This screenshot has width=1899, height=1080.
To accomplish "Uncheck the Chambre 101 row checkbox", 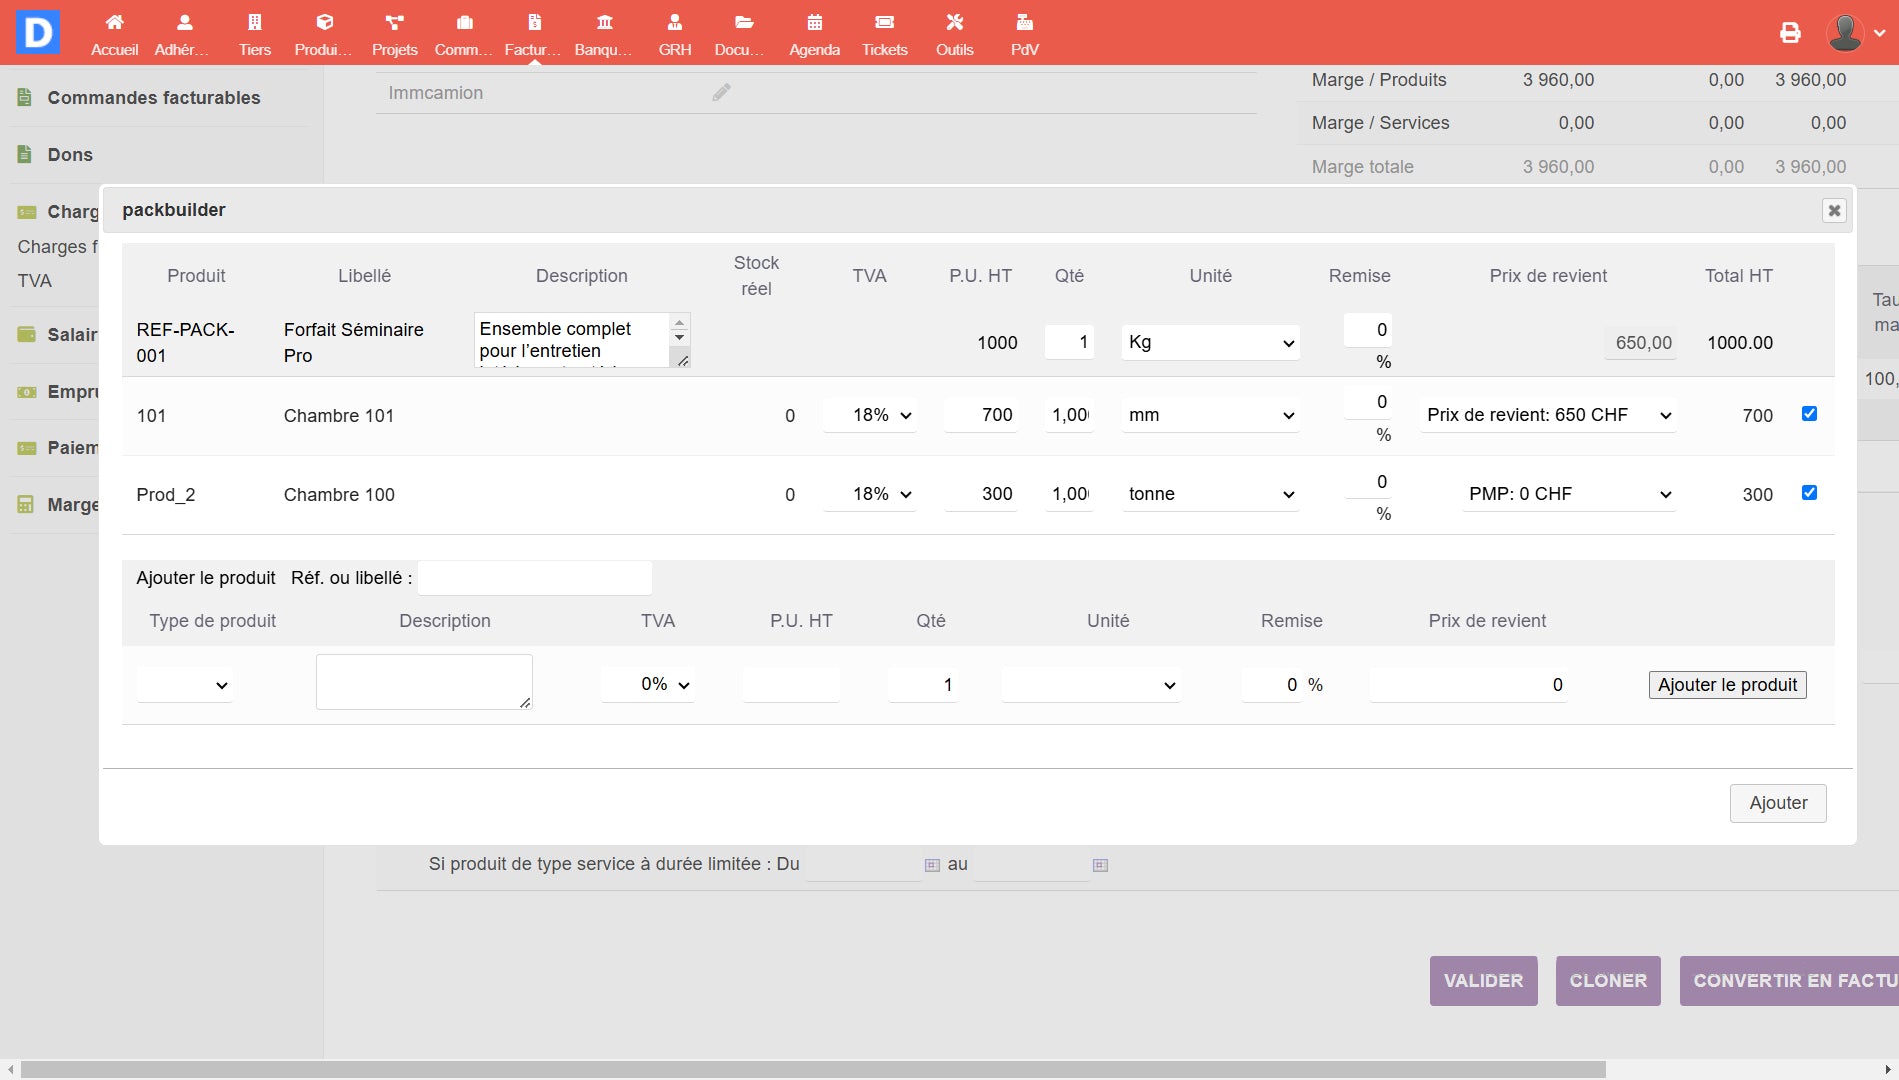I will pos(1809,414).
